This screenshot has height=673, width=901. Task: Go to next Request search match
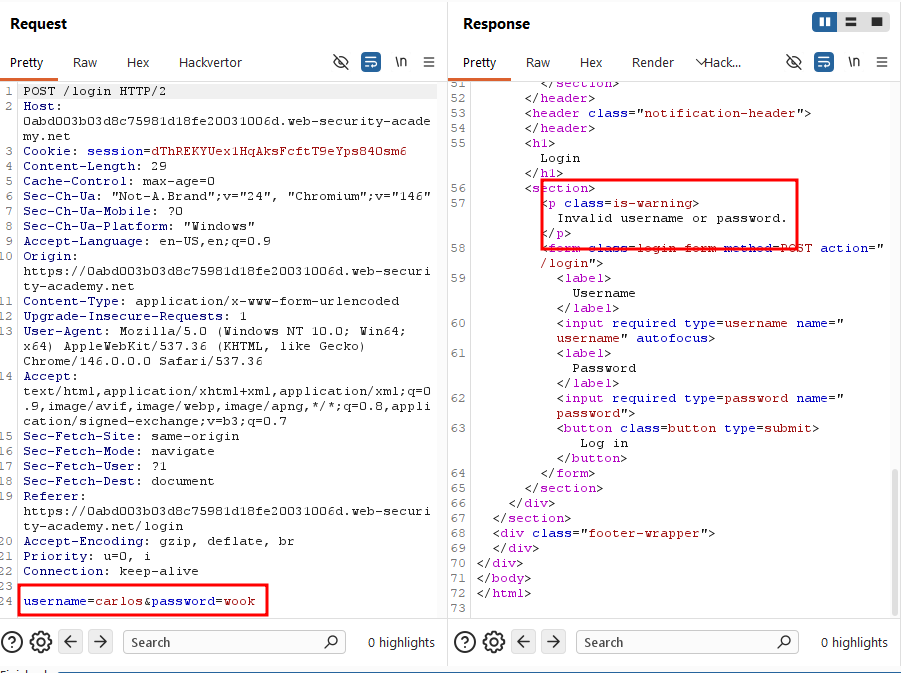(100, 641)
